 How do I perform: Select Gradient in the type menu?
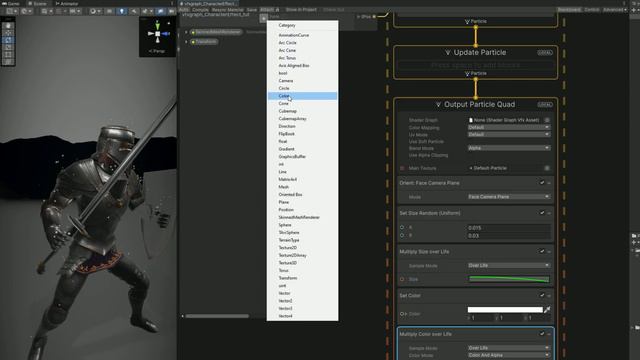302,149
